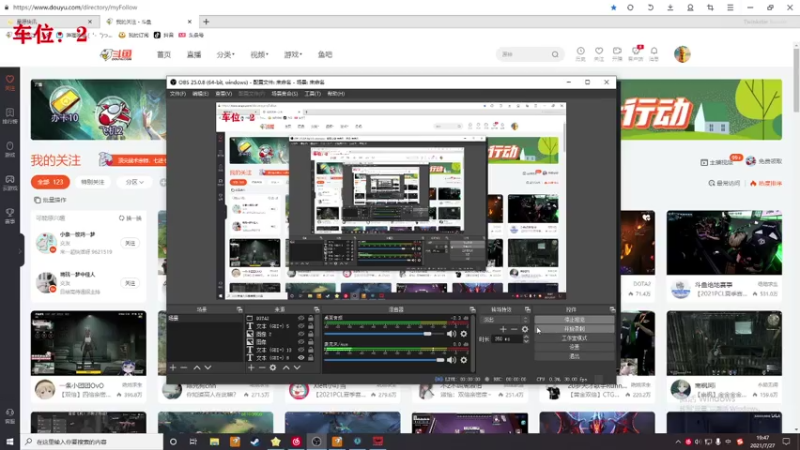Open transition properties gear icon
The height and width of the screenshot is (450, 800).
(525, 329)
